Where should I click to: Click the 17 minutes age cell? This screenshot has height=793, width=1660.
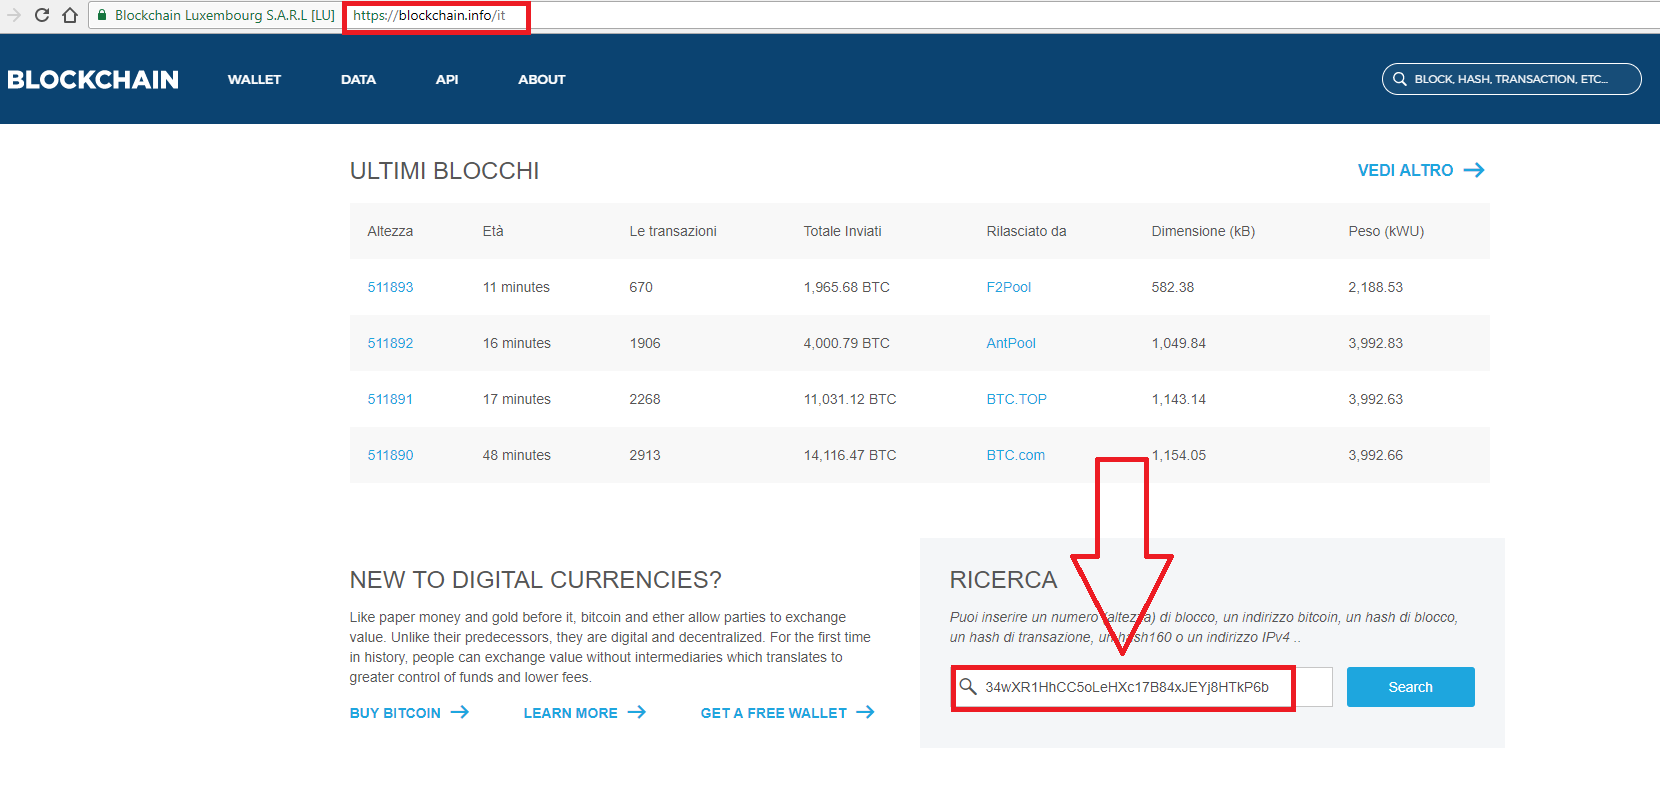[x=516, y=399]
